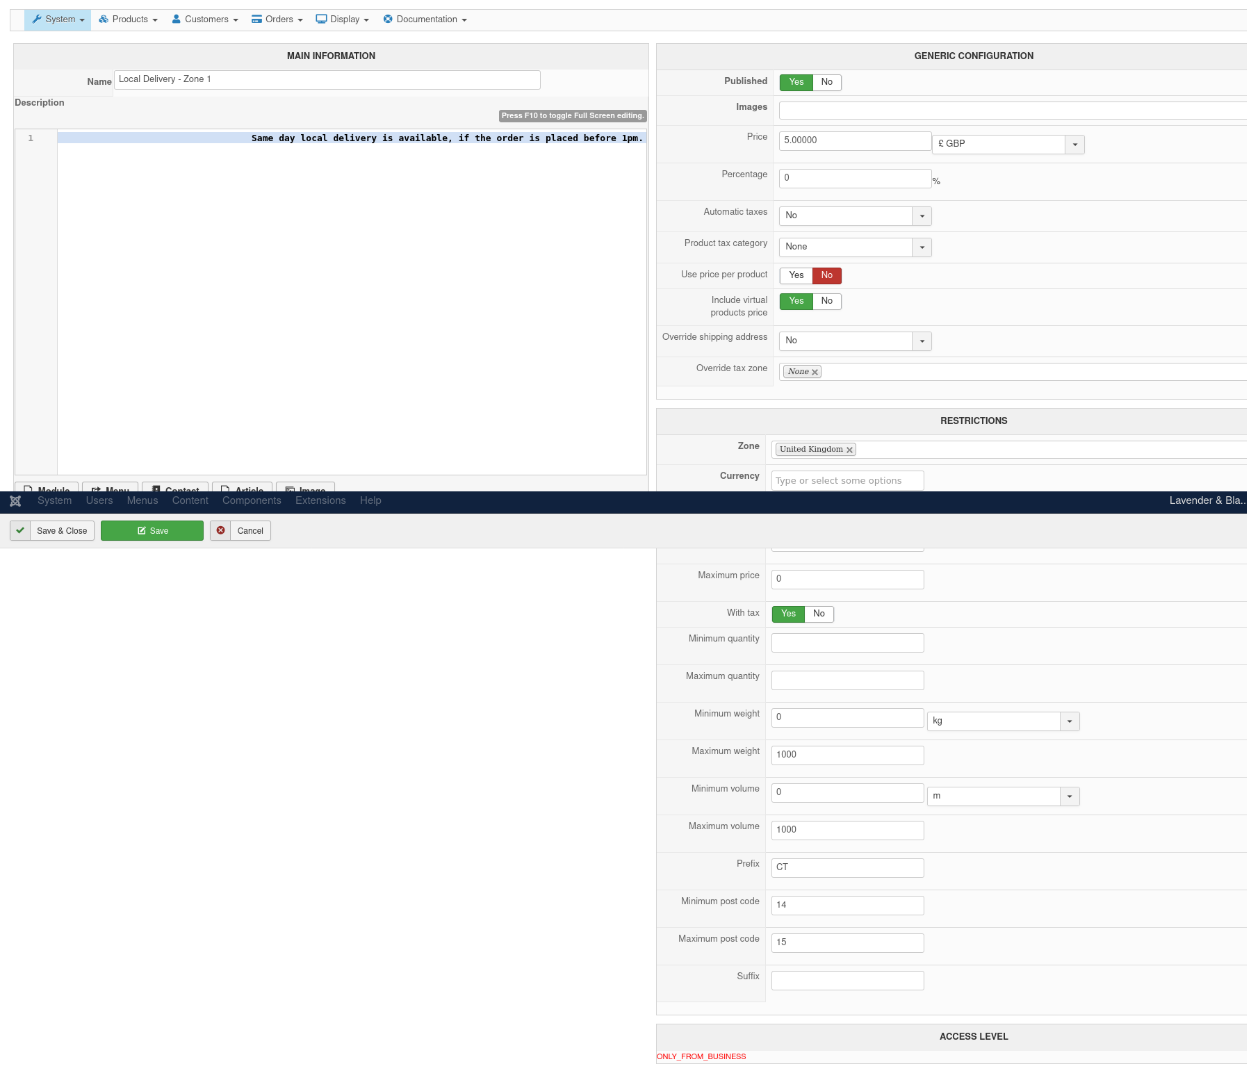Remove United Kingdom zone tag
This screenshot has width=1247, height=1080.
tap(850, 450)
